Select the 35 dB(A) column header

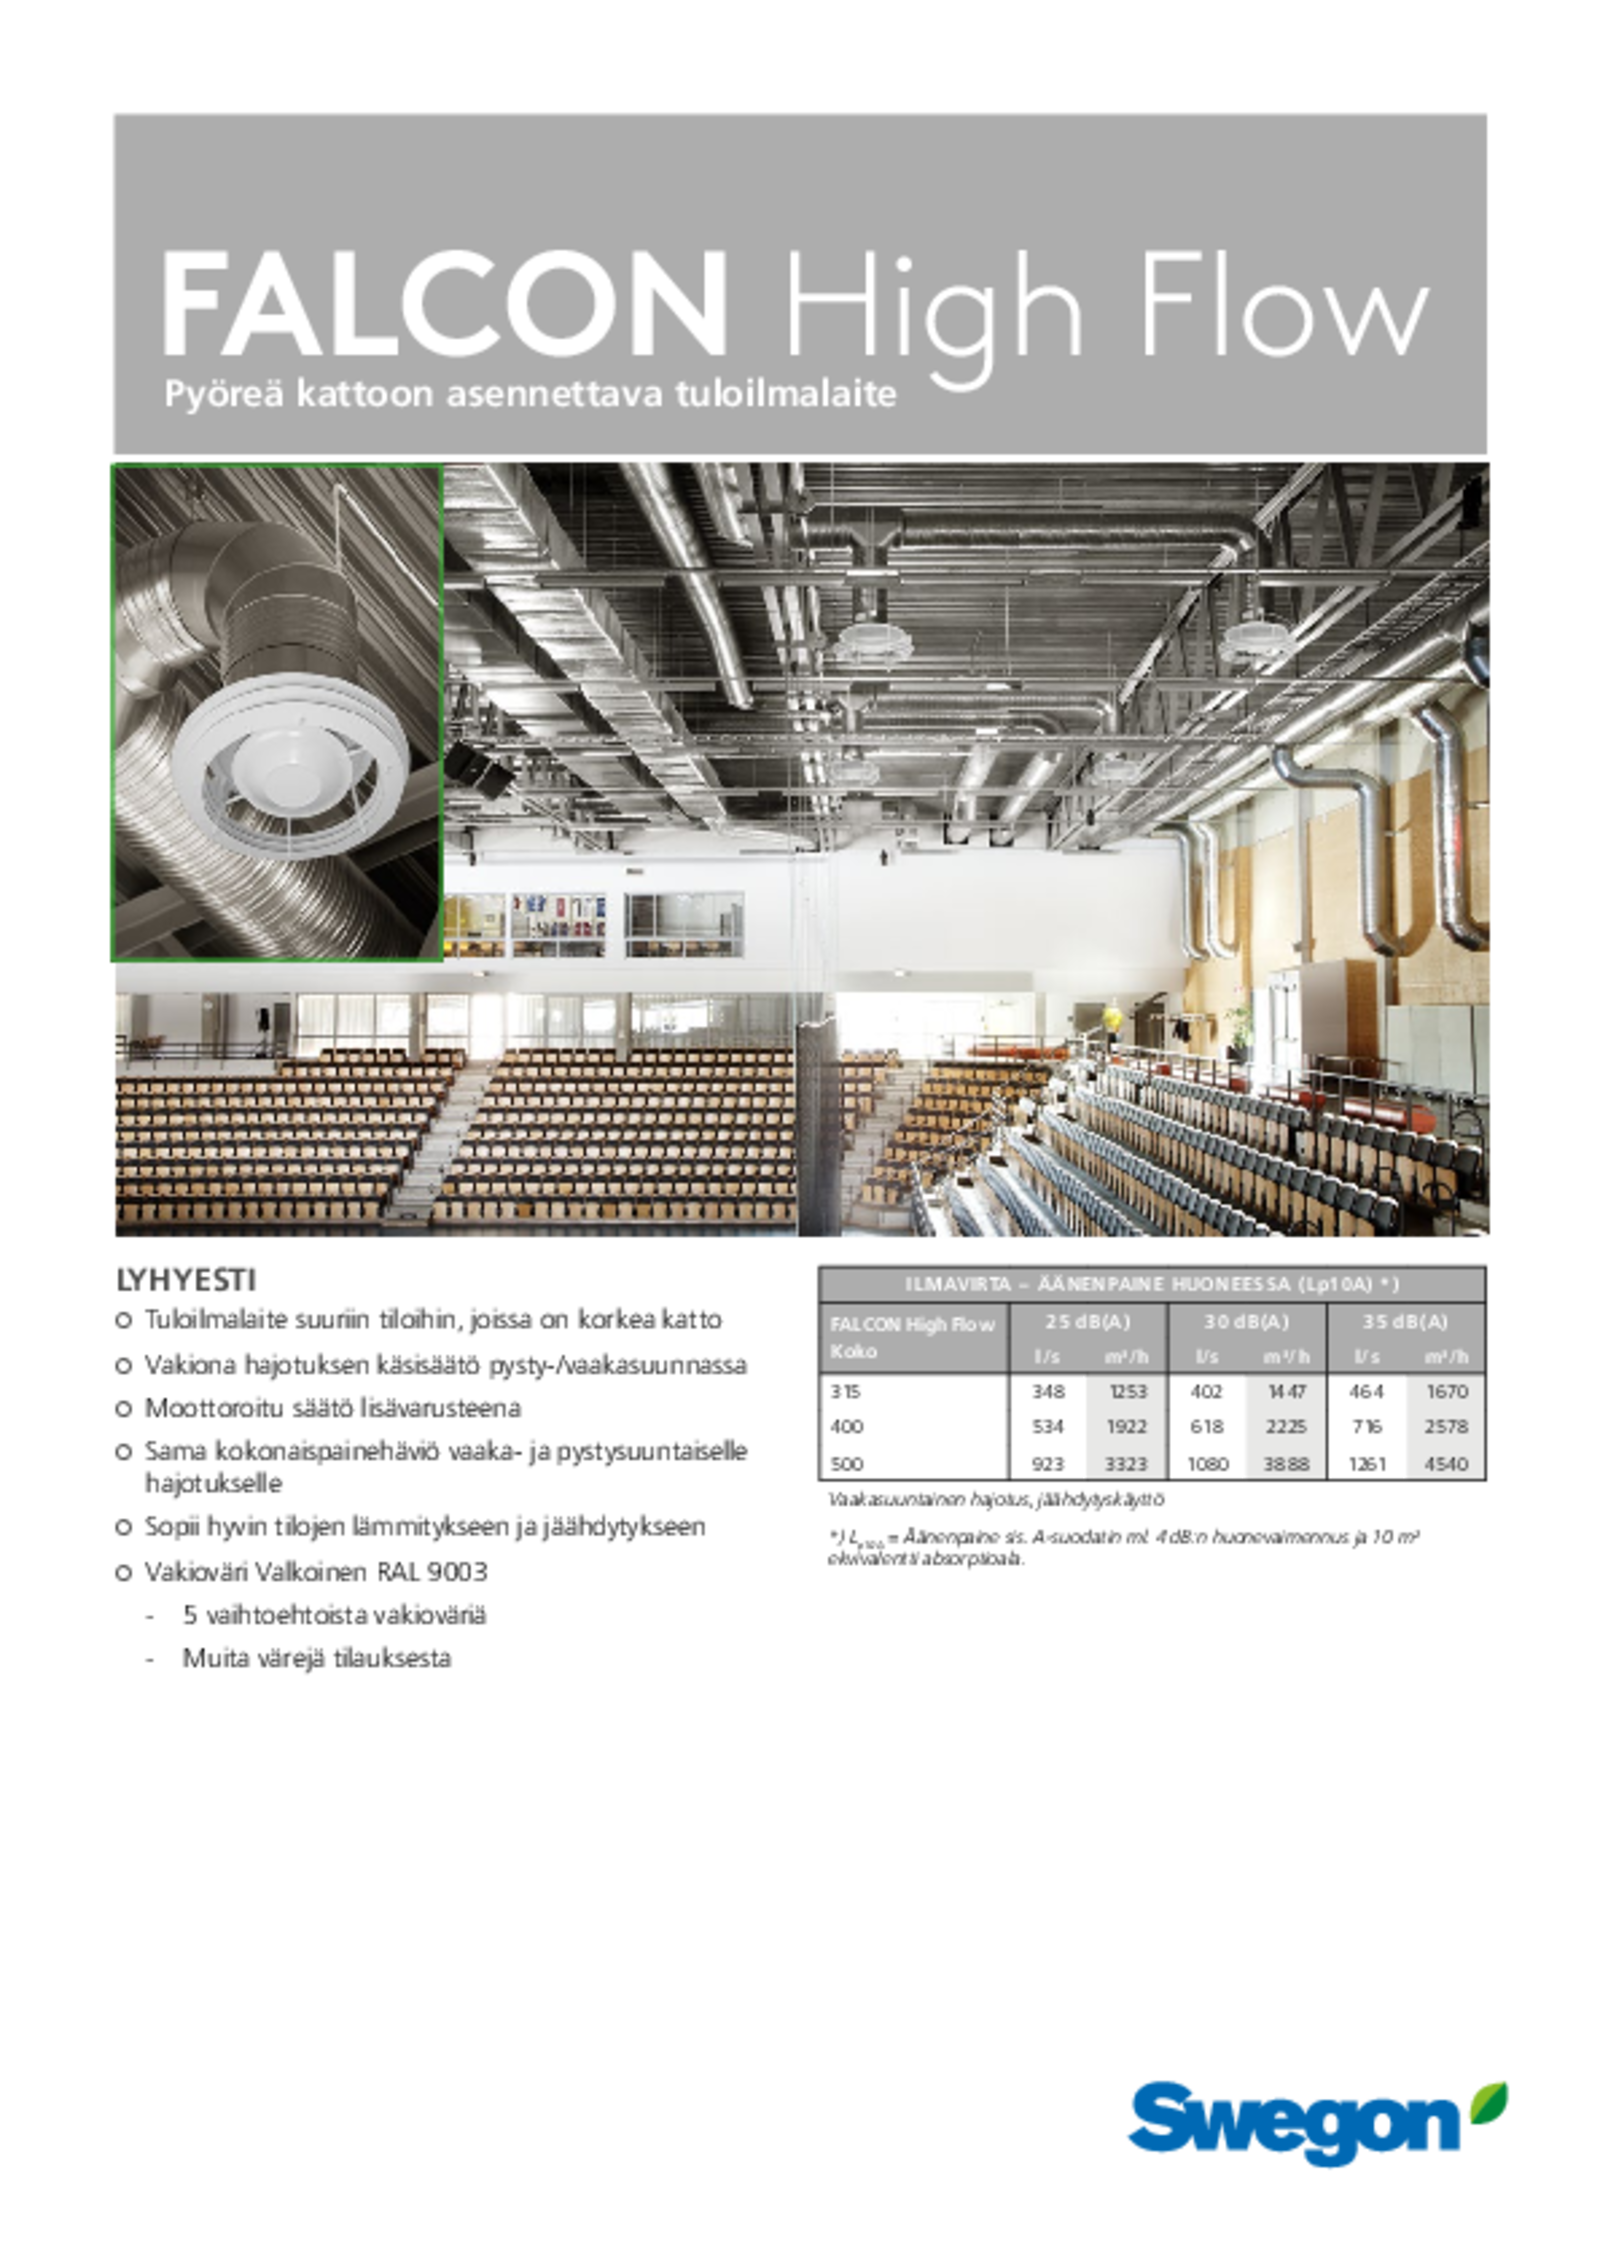[1405, 1321]
